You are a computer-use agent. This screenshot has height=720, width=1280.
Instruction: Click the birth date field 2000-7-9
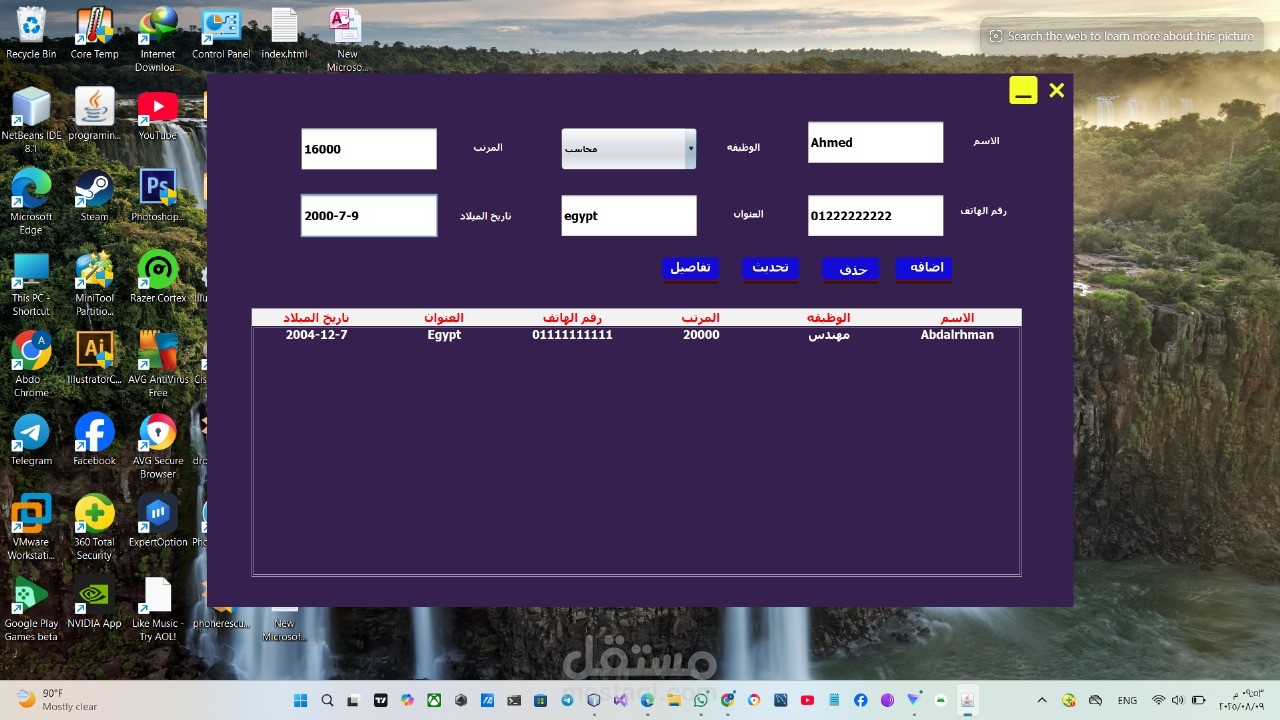369,215
